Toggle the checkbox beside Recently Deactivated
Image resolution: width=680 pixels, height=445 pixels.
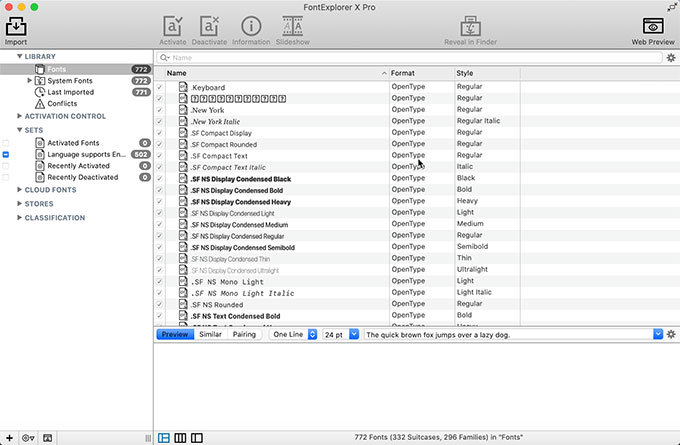6,177
